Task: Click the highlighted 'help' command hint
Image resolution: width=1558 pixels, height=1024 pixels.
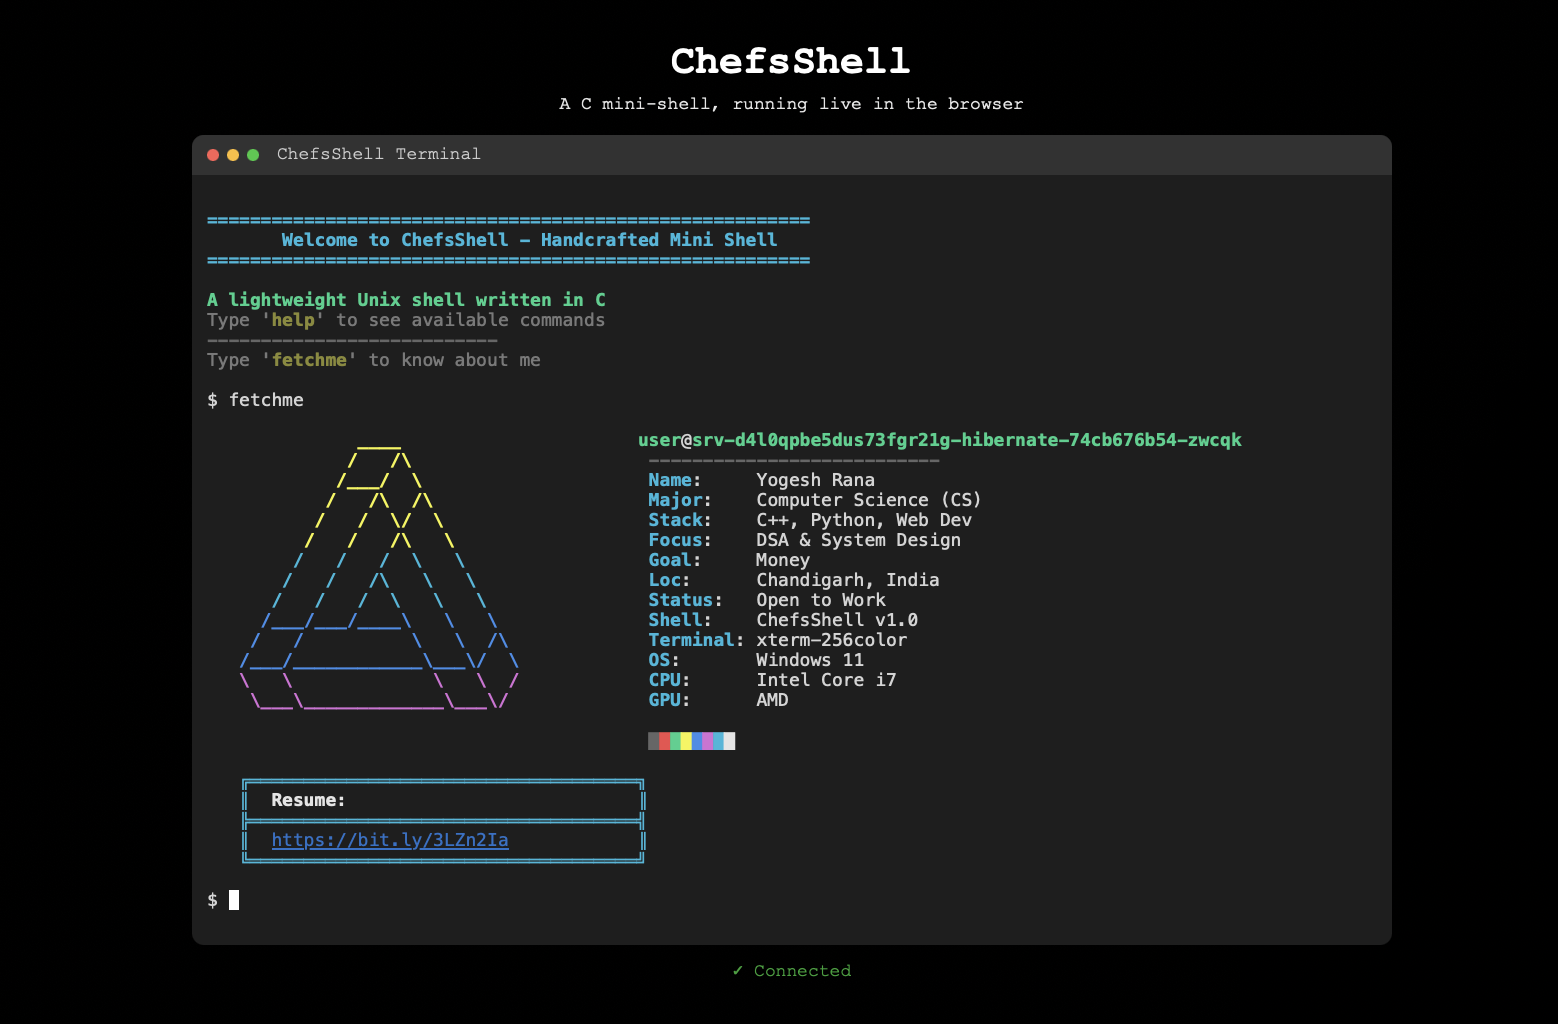Action: click(x=293, y=320)
